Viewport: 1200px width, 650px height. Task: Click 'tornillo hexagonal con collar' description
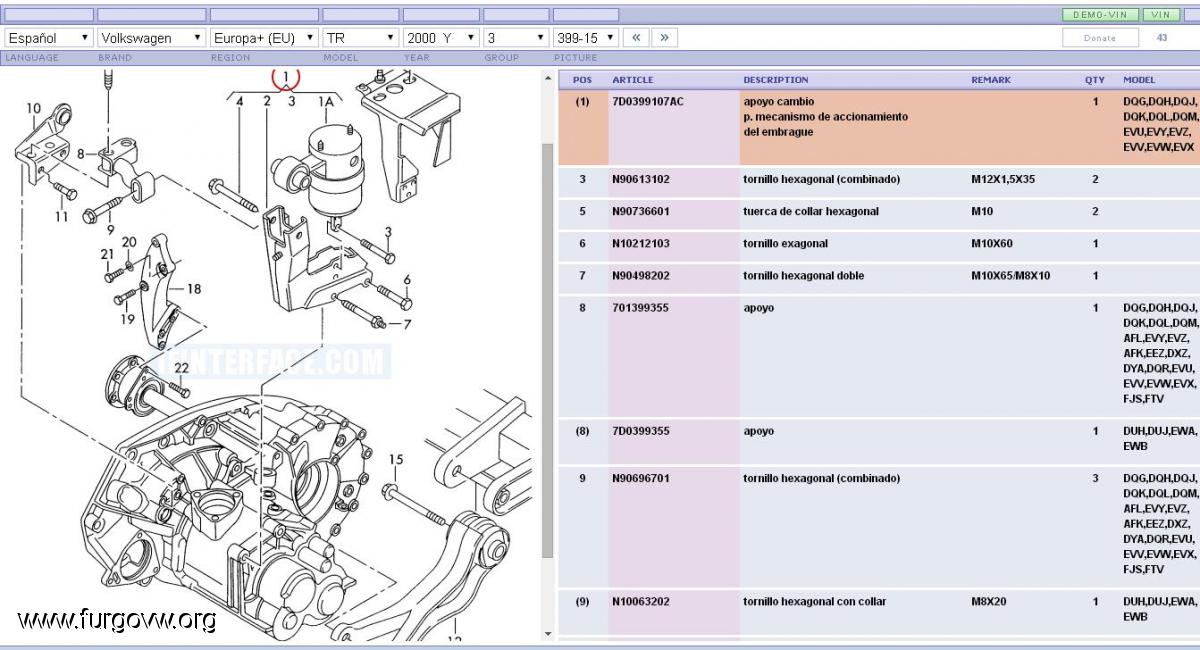point(815,601)
